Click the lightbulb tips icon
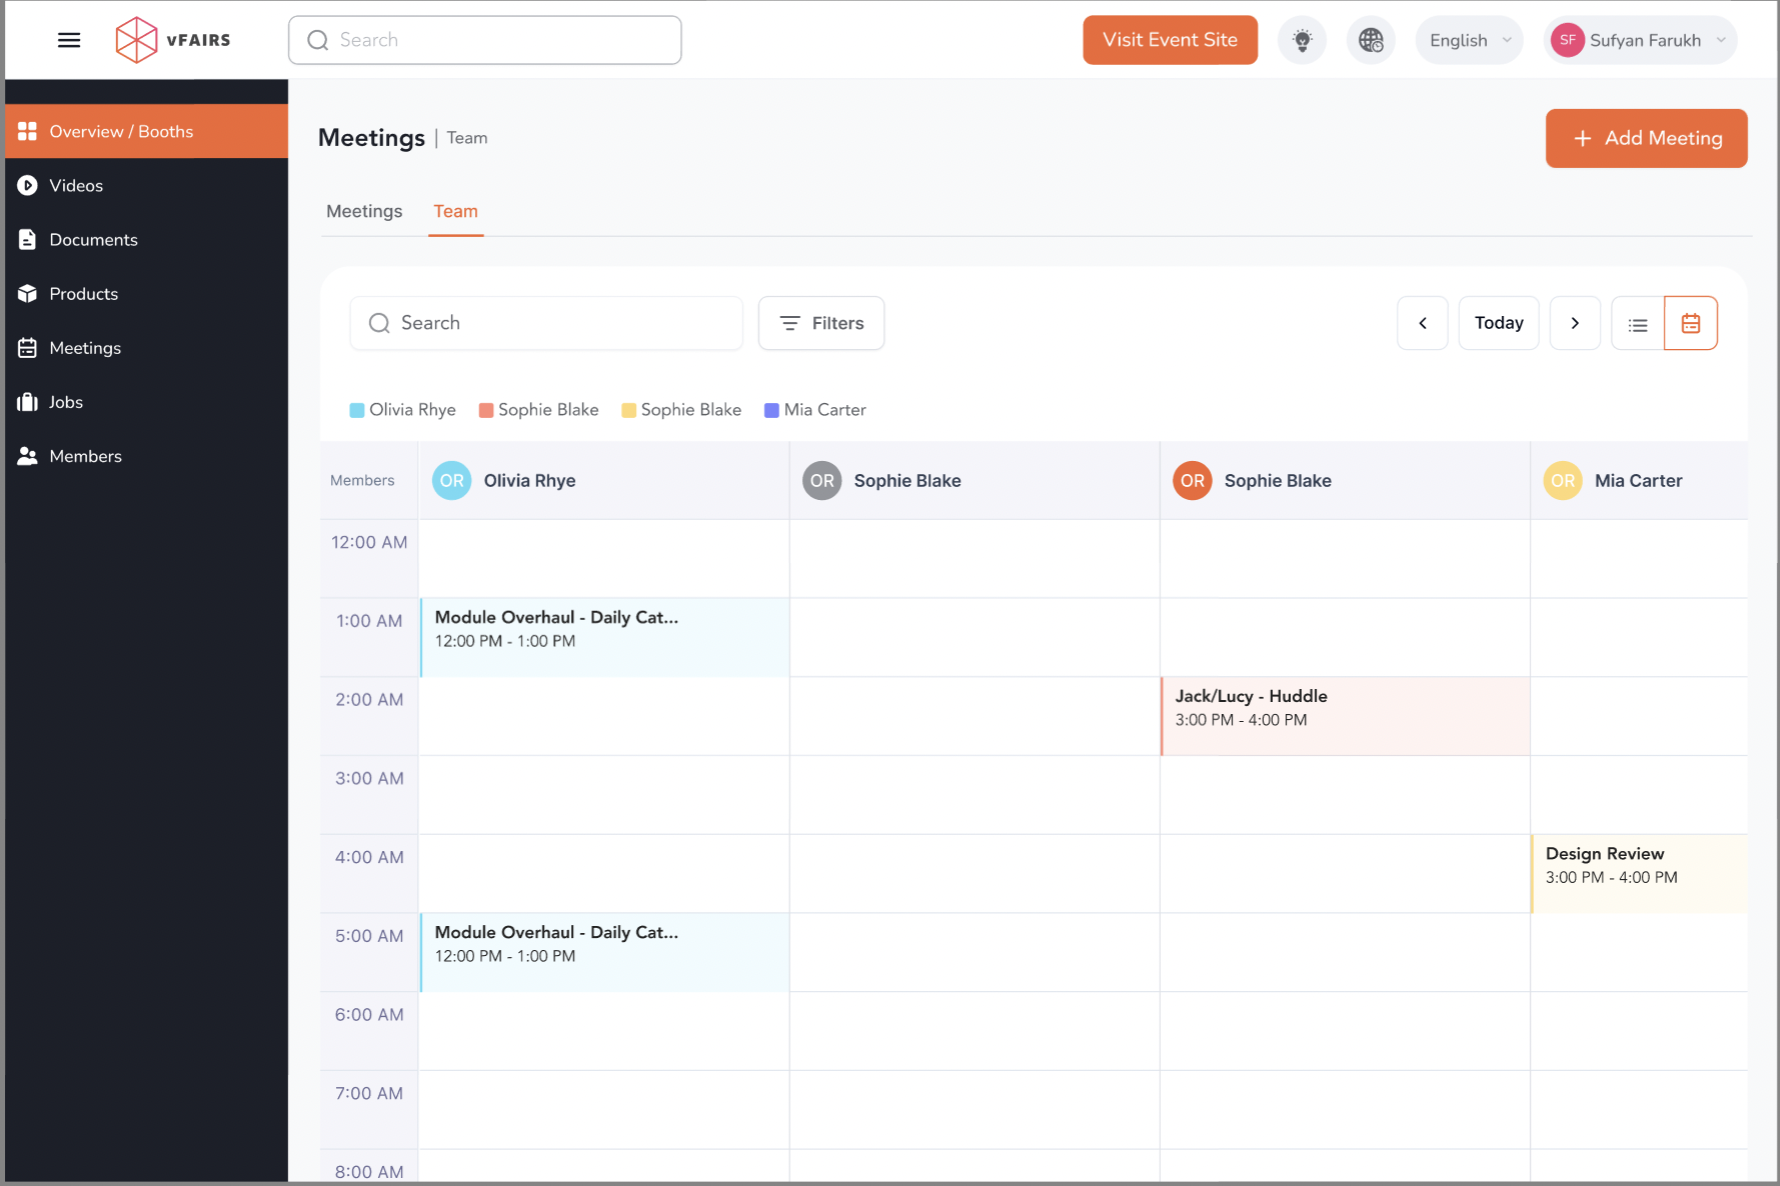The width and height of the screenshot is (1780, 1186). tap(1302, 40)
